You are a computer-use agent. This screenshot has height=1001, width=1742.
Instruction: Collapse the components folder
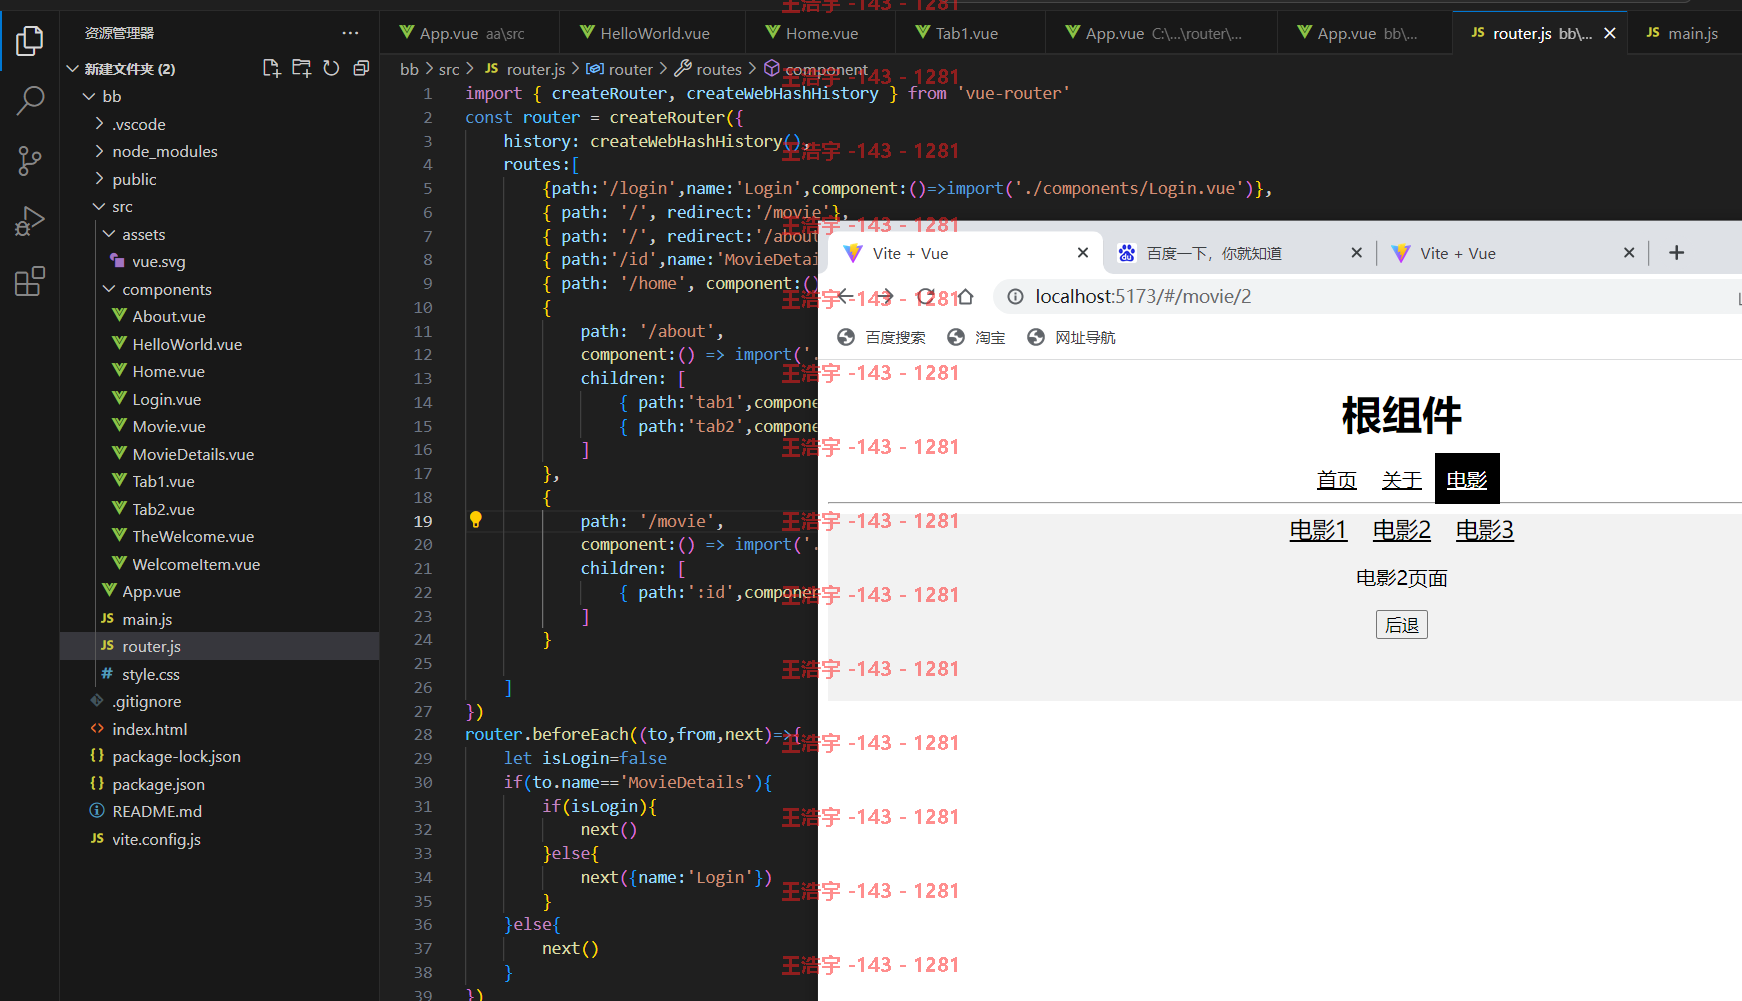click(x=109, y=289)
